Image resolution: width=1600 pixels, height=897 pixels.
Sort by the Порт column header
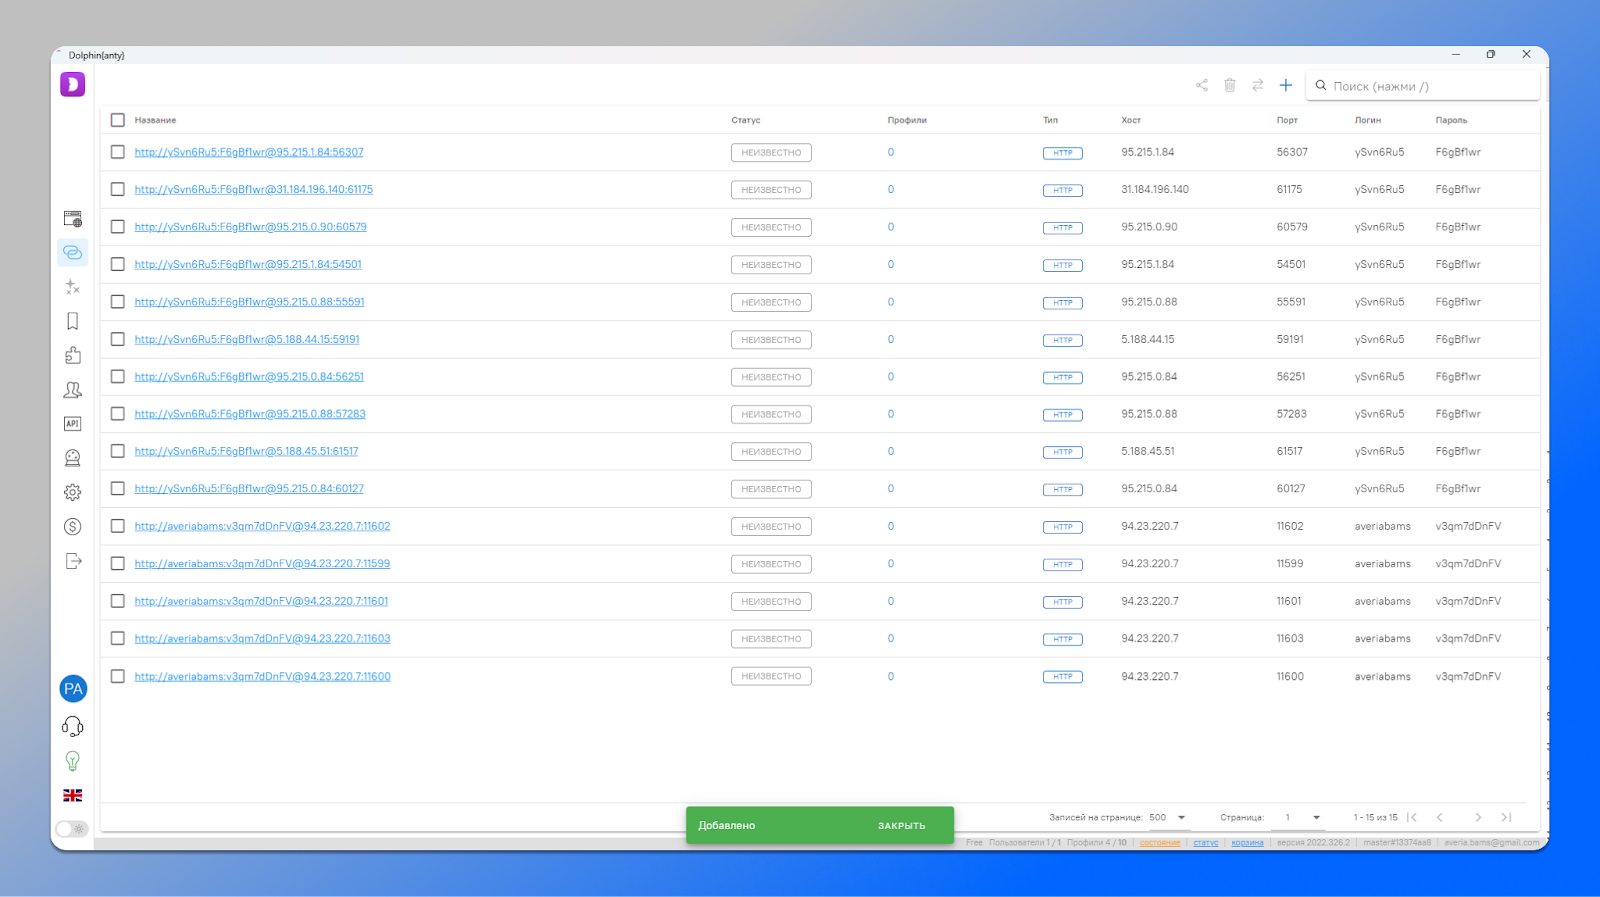click(x=1287, y=120)
